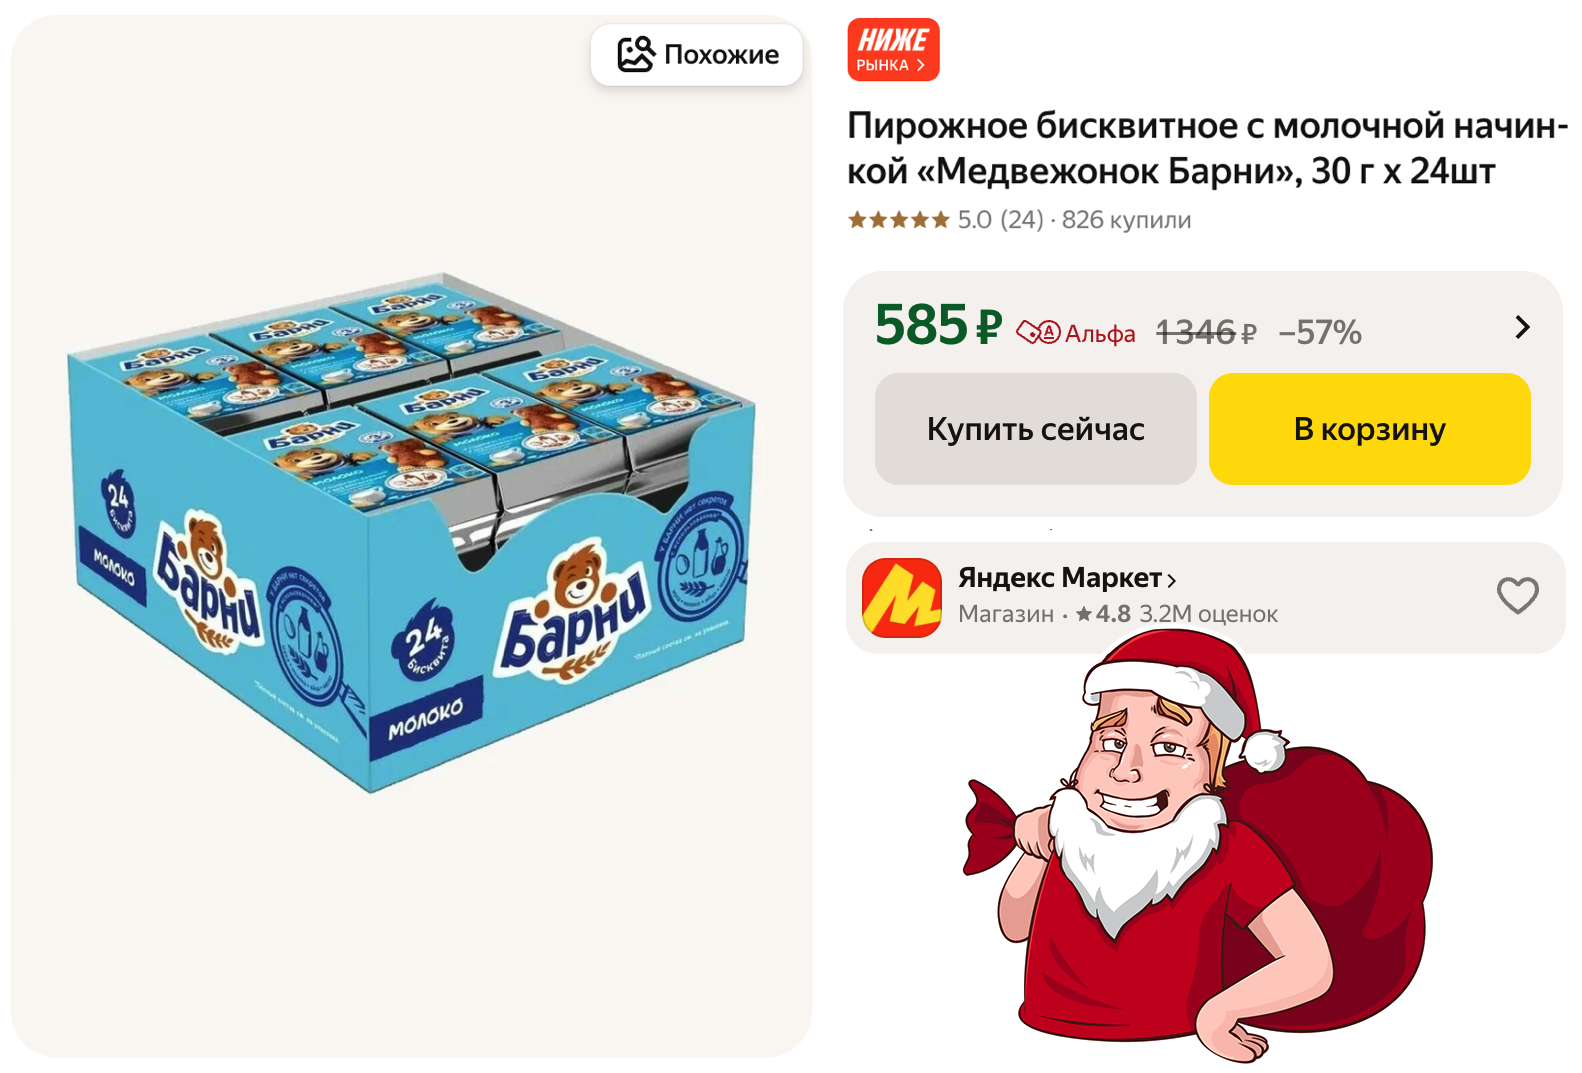This screenshot has width=1582, height=1073.
Task: Click the Santa Claus mascot sticker
Action: 1198,846
